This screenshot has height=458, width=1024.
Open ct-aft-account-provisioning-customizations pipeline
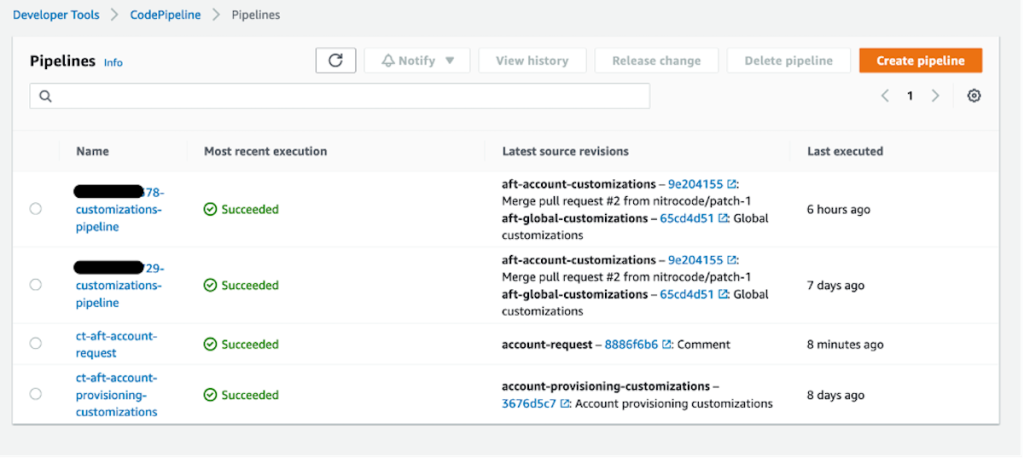point(116,395)
